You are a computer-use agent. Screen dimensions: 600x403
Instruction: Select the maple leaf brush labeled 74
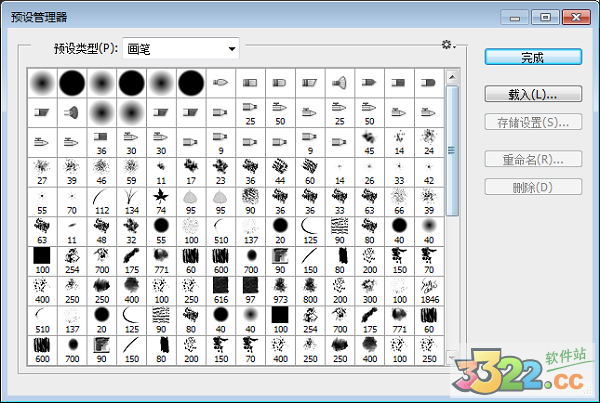161,199
